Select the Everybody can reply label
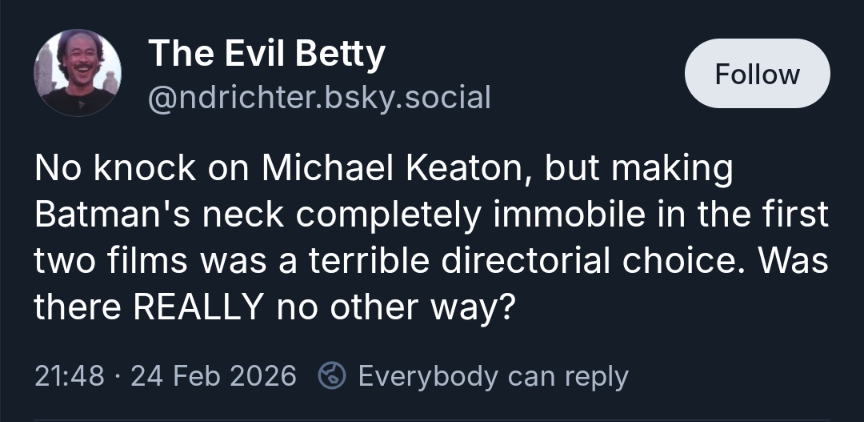The height and width of the screenshot is (422, 864). tap(493, 376)
